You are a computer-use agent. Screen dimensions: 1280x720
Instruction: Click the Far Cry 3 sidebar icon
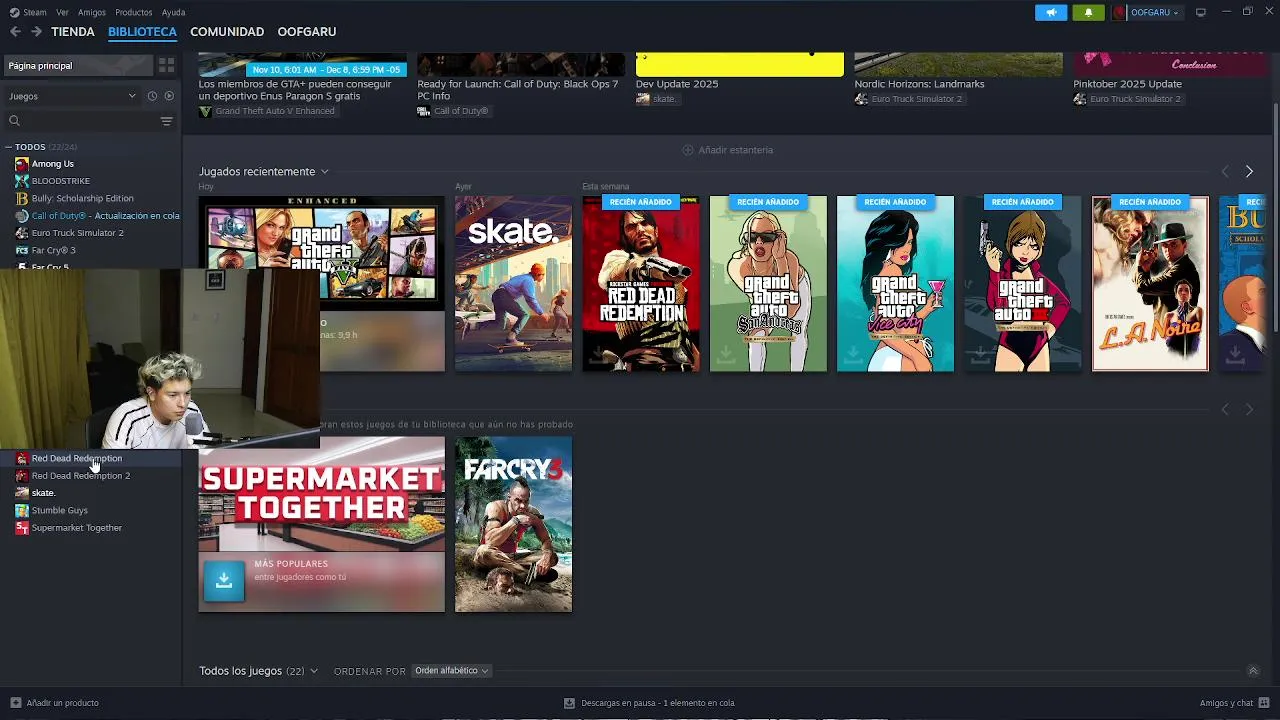[22, 250]
